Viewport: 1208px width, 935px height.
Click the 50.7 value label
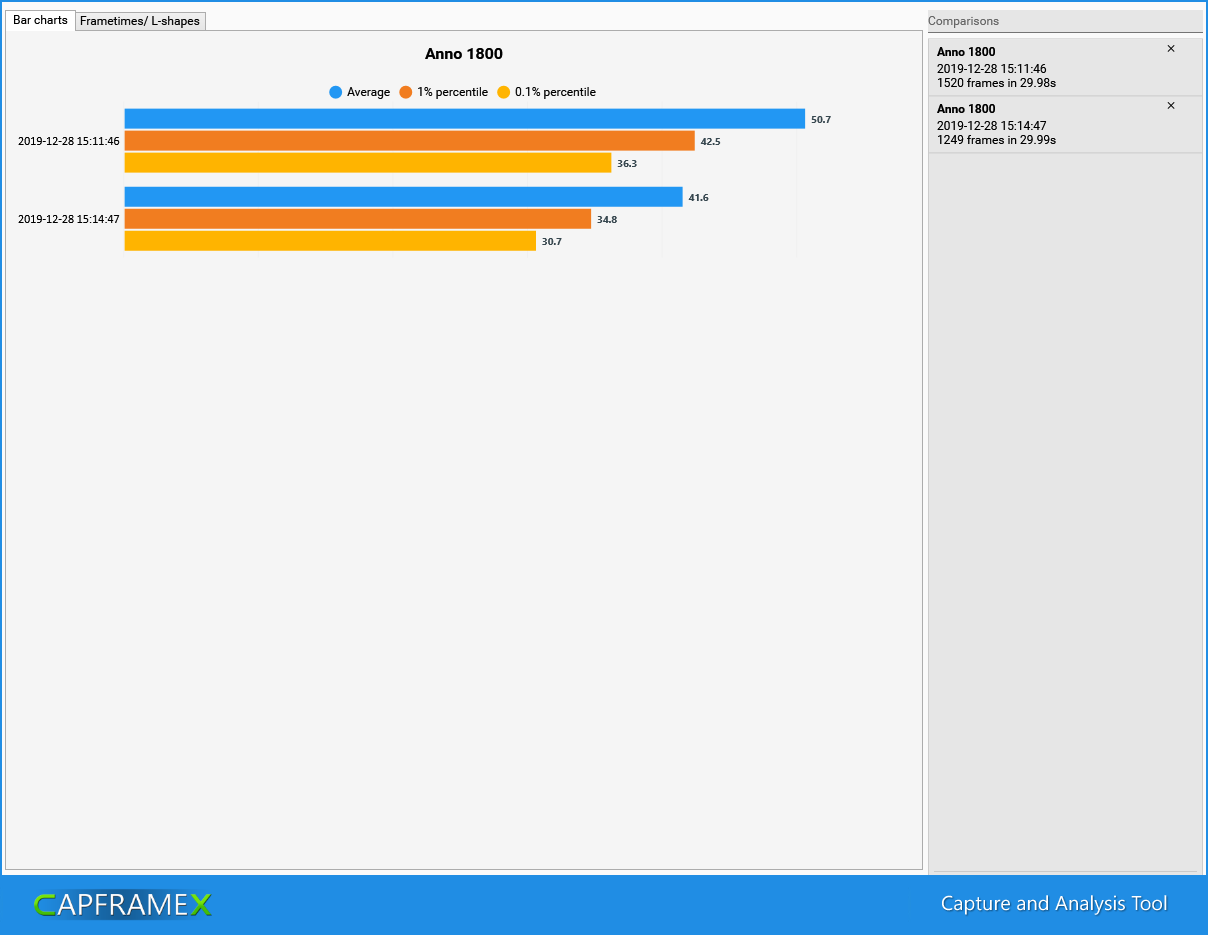click(821, 119)
